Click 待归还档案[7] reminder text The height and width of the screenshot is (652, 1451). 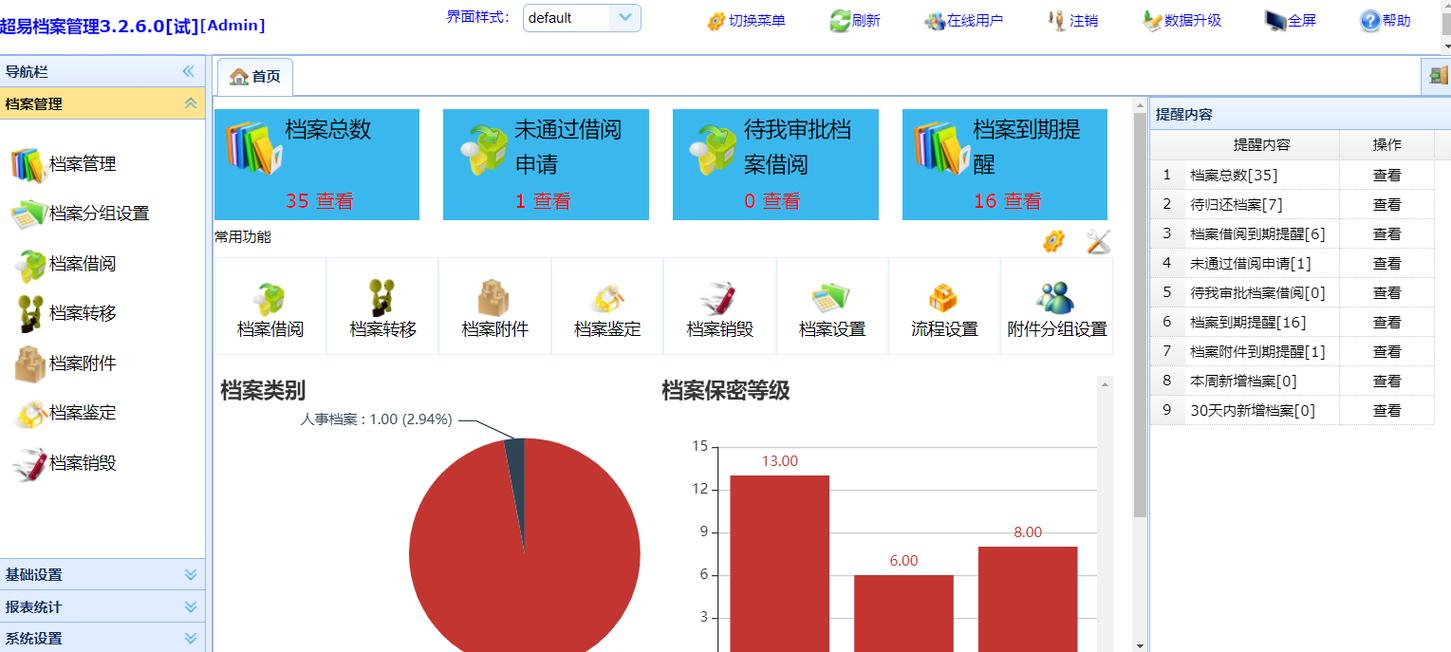click(x=1236, y=204)
